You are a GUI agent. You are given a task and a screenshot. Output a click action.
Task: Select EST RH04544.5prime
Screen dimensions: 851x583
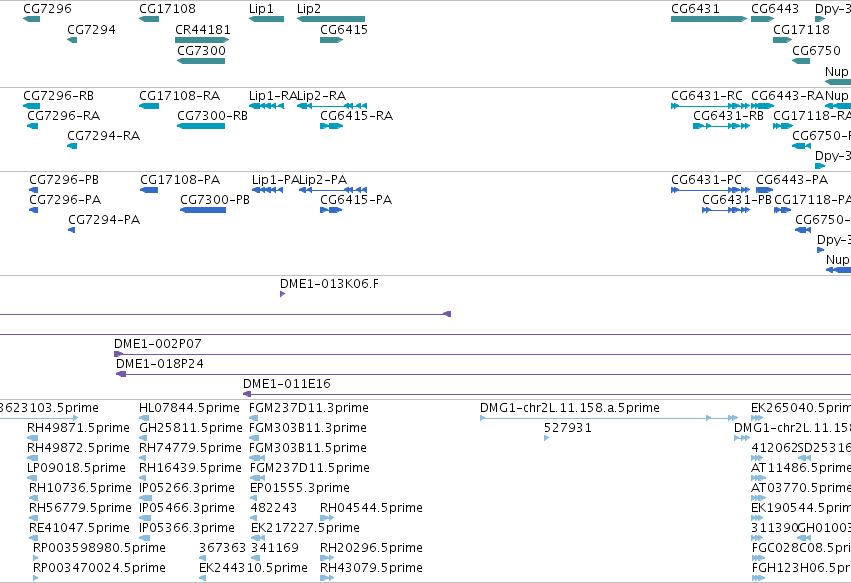point(327,518)
